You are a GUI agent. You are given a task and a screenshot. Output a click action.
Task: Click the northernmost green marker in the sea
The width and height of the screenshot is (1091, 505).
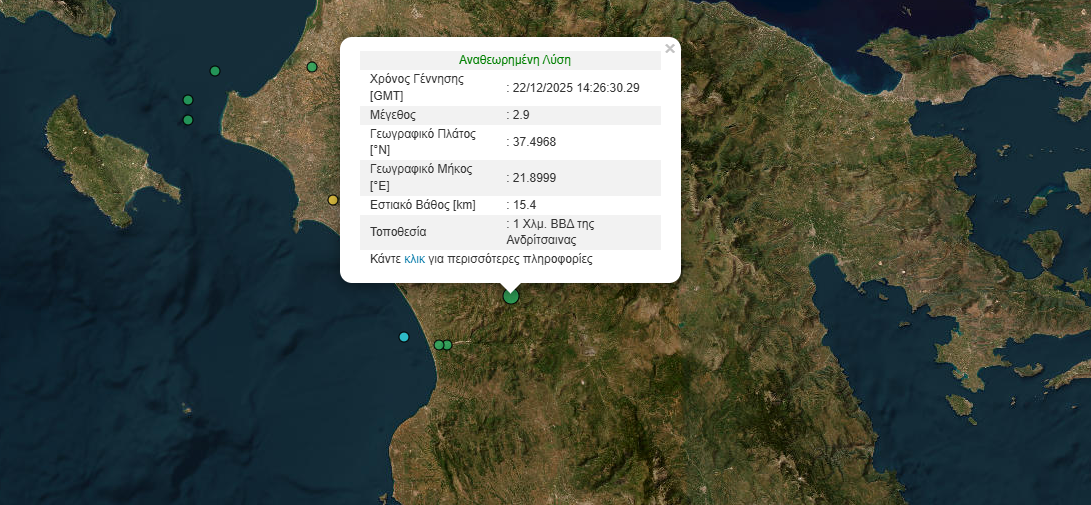click(214, 71)
